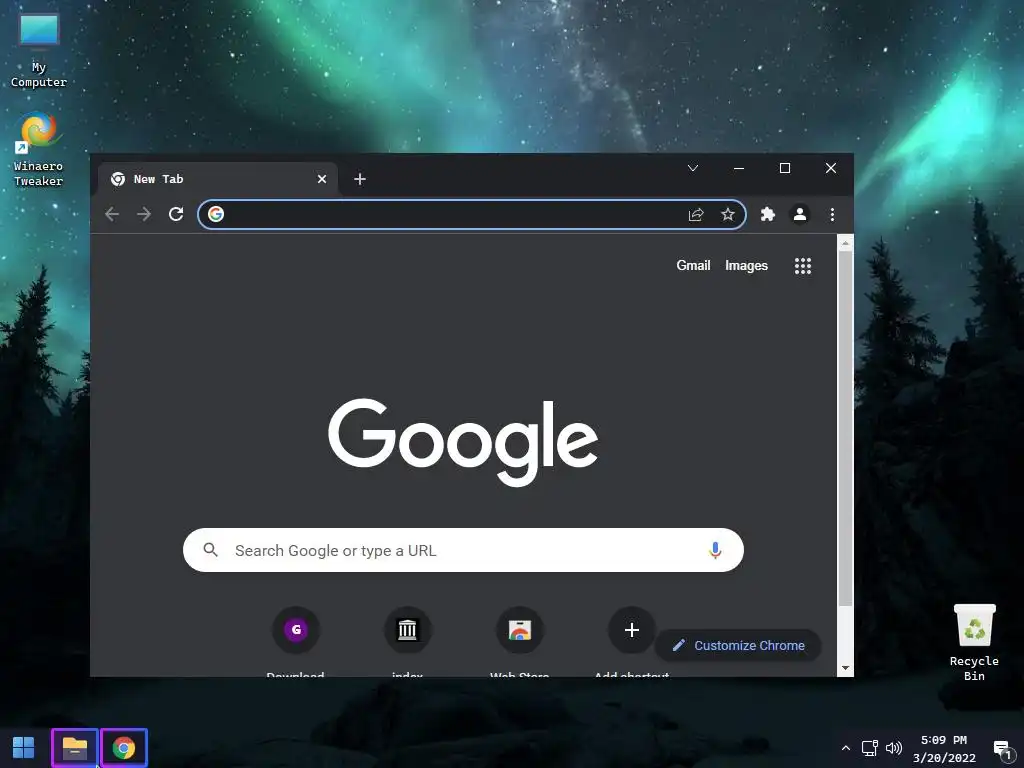Open the Windows Start button
The width and height of the screenshot is (1024, 768).
point(24,748)
